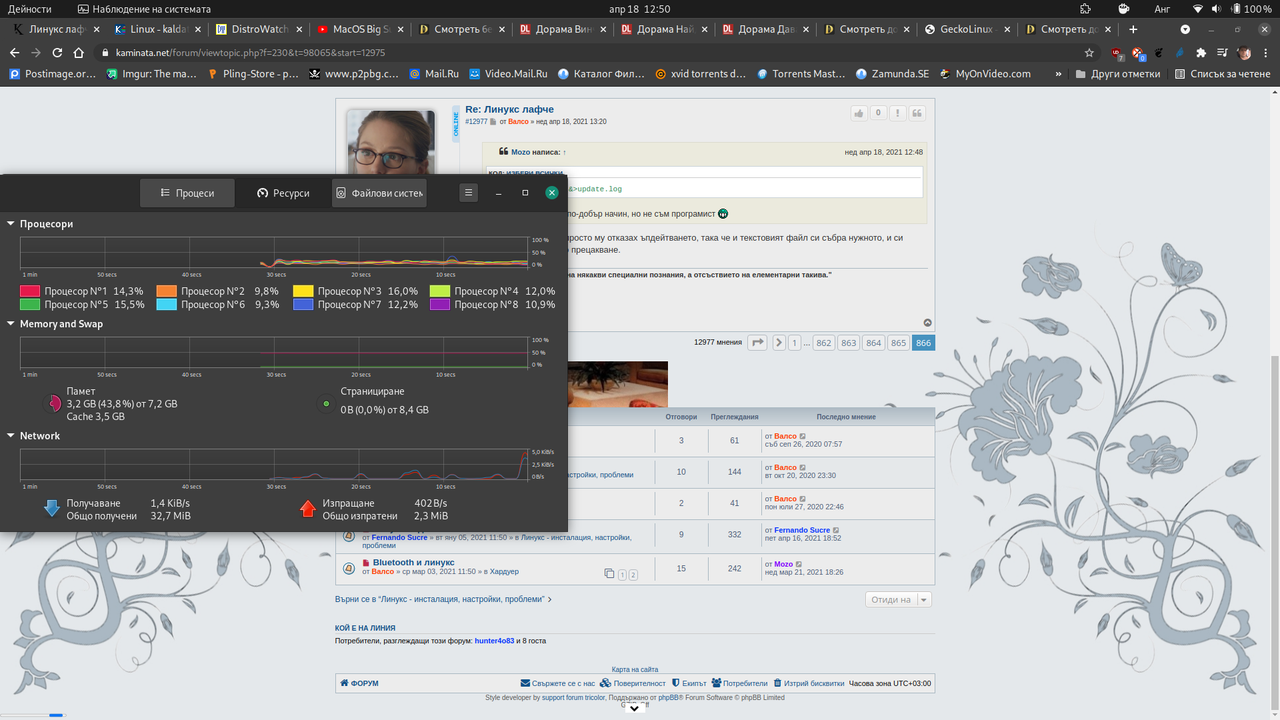The width and height of the screenshot is (1280, 720).
Task: Reload the page in the browser
Action: point(57,52)
